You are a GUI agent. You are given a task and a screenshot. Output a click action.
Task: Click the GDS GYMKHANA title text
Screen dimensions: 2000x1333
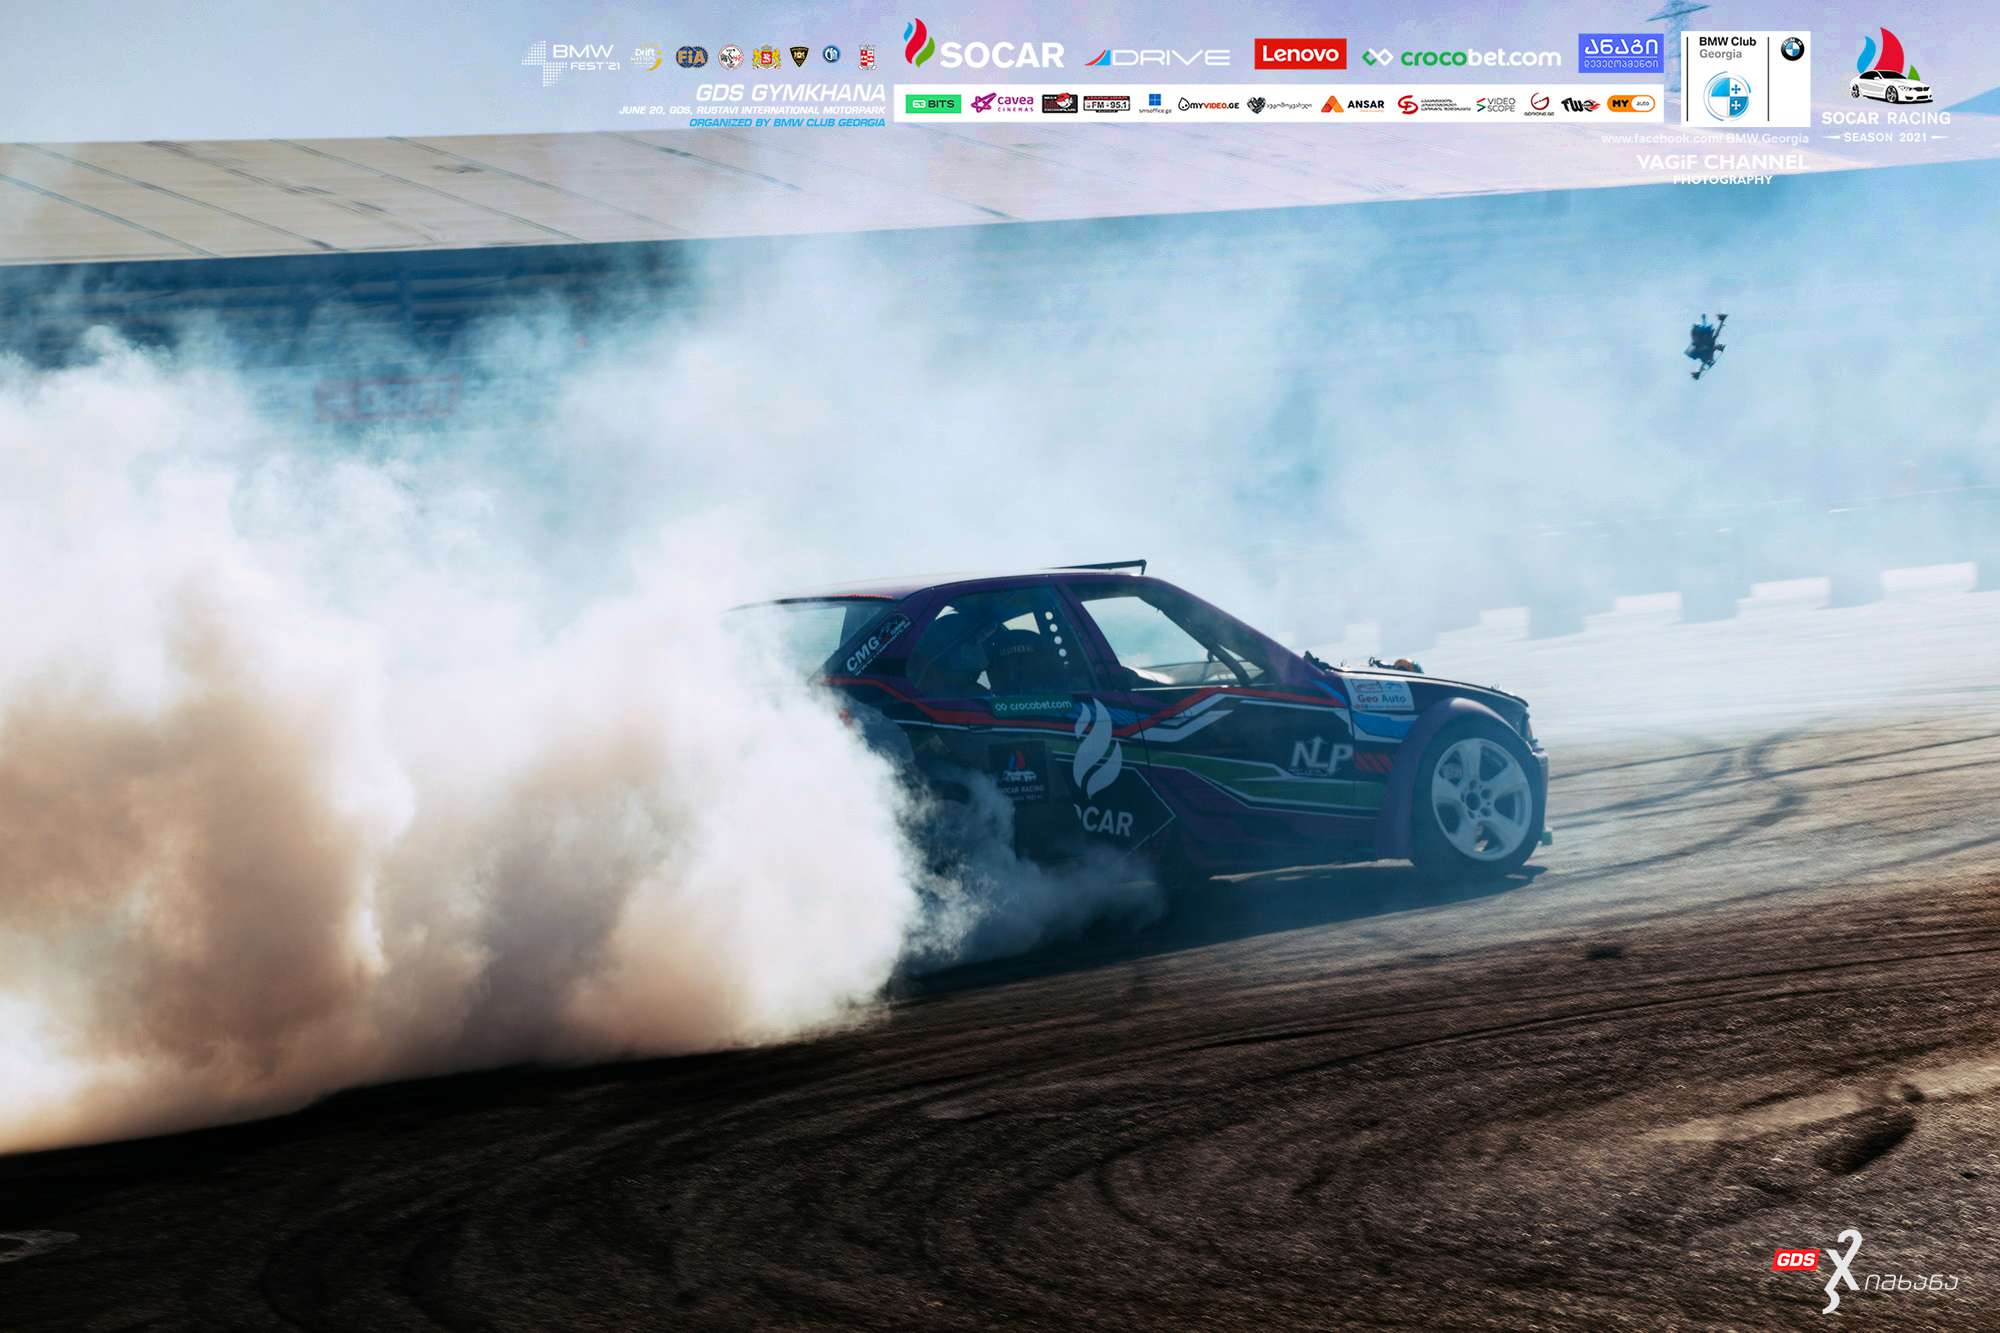click(x=790, y=93)
